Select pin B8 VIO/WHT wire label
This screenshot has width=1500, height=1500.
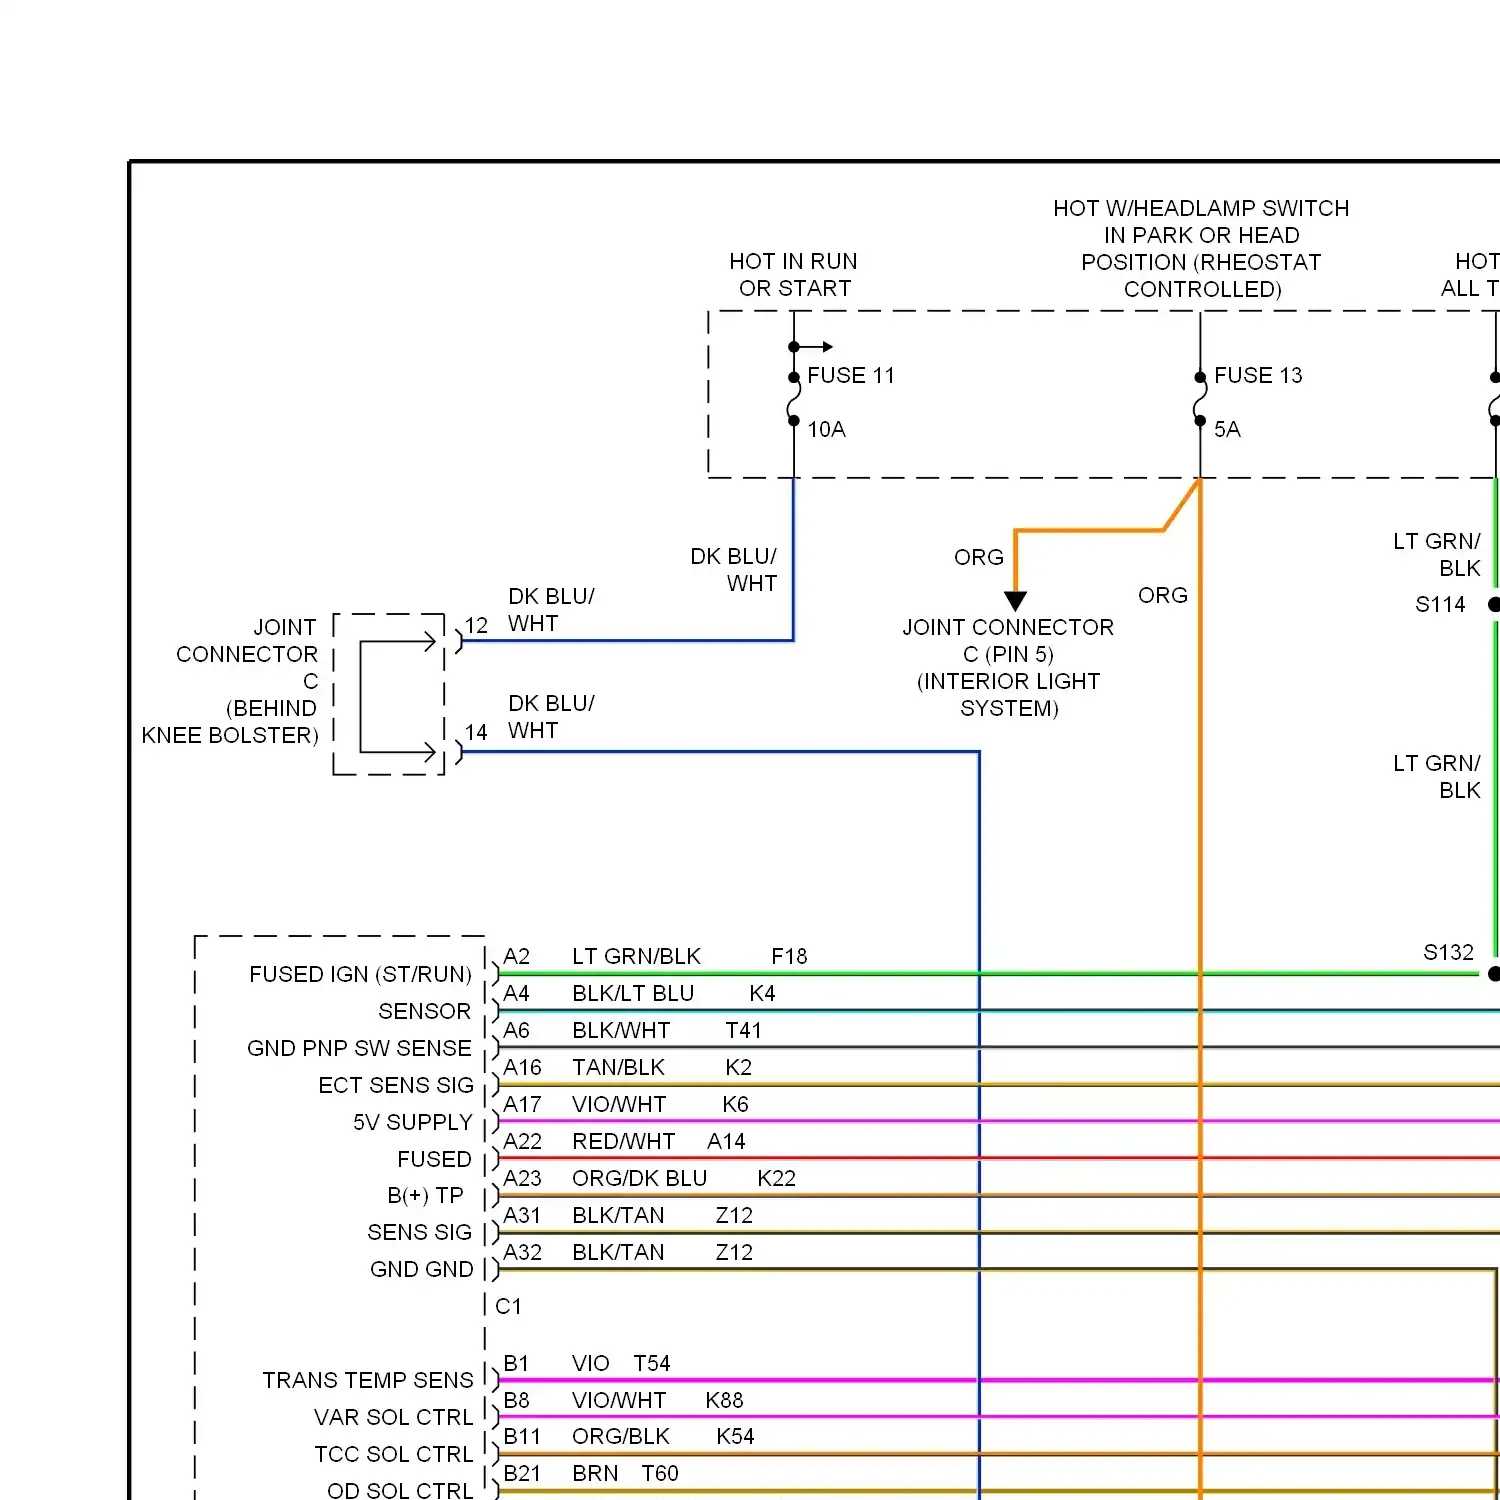(x=619, y=1400)
